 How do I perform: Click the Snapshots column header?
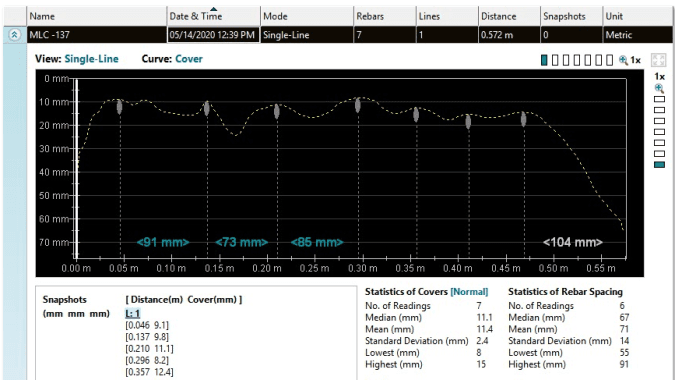[571, 16]
